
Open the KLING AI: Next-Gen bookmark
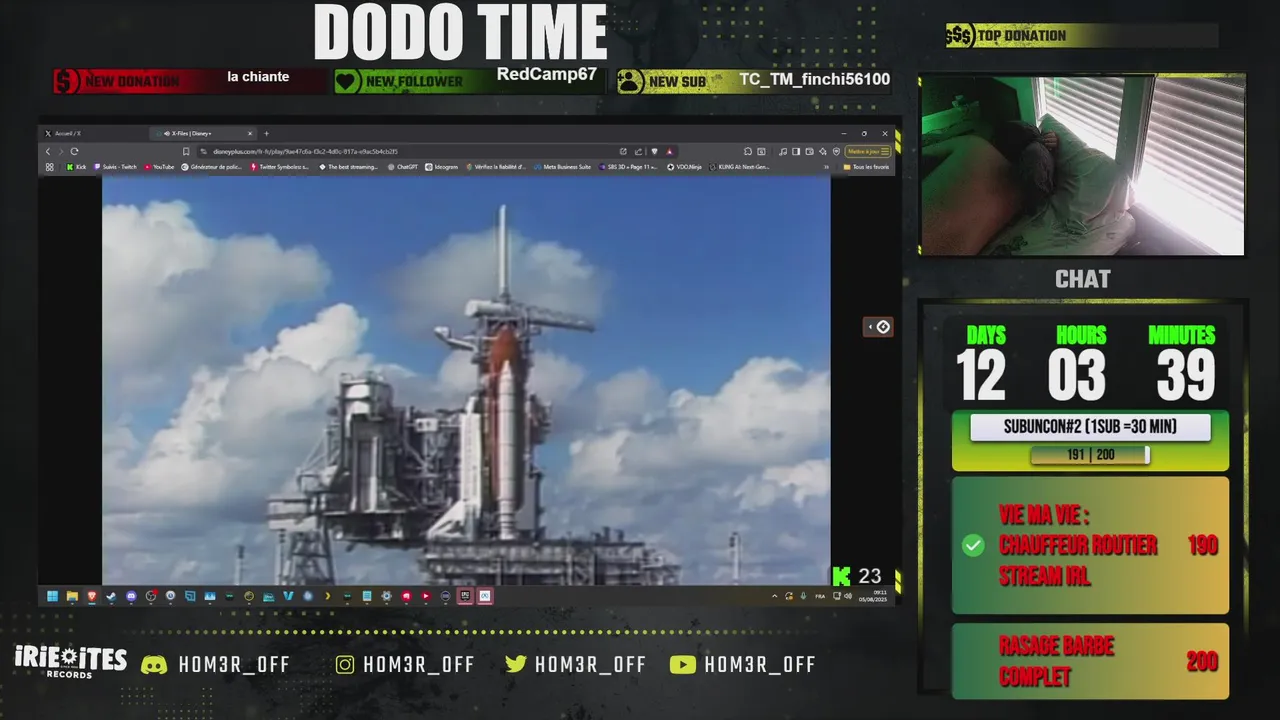[739, 167]
